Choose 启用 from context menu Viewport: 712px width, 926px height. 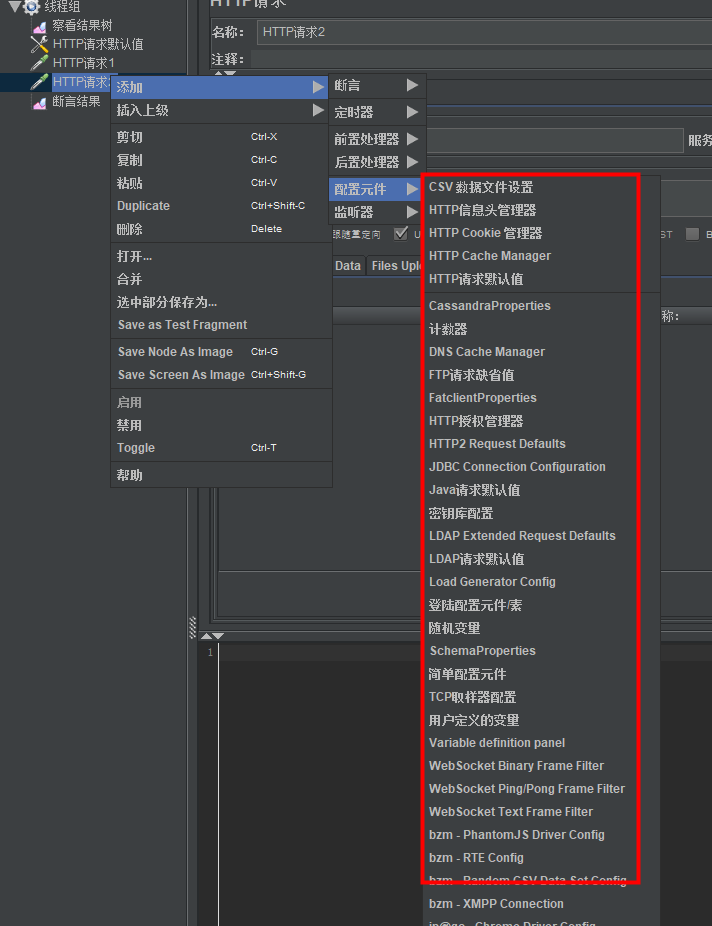tap(221, 403)
